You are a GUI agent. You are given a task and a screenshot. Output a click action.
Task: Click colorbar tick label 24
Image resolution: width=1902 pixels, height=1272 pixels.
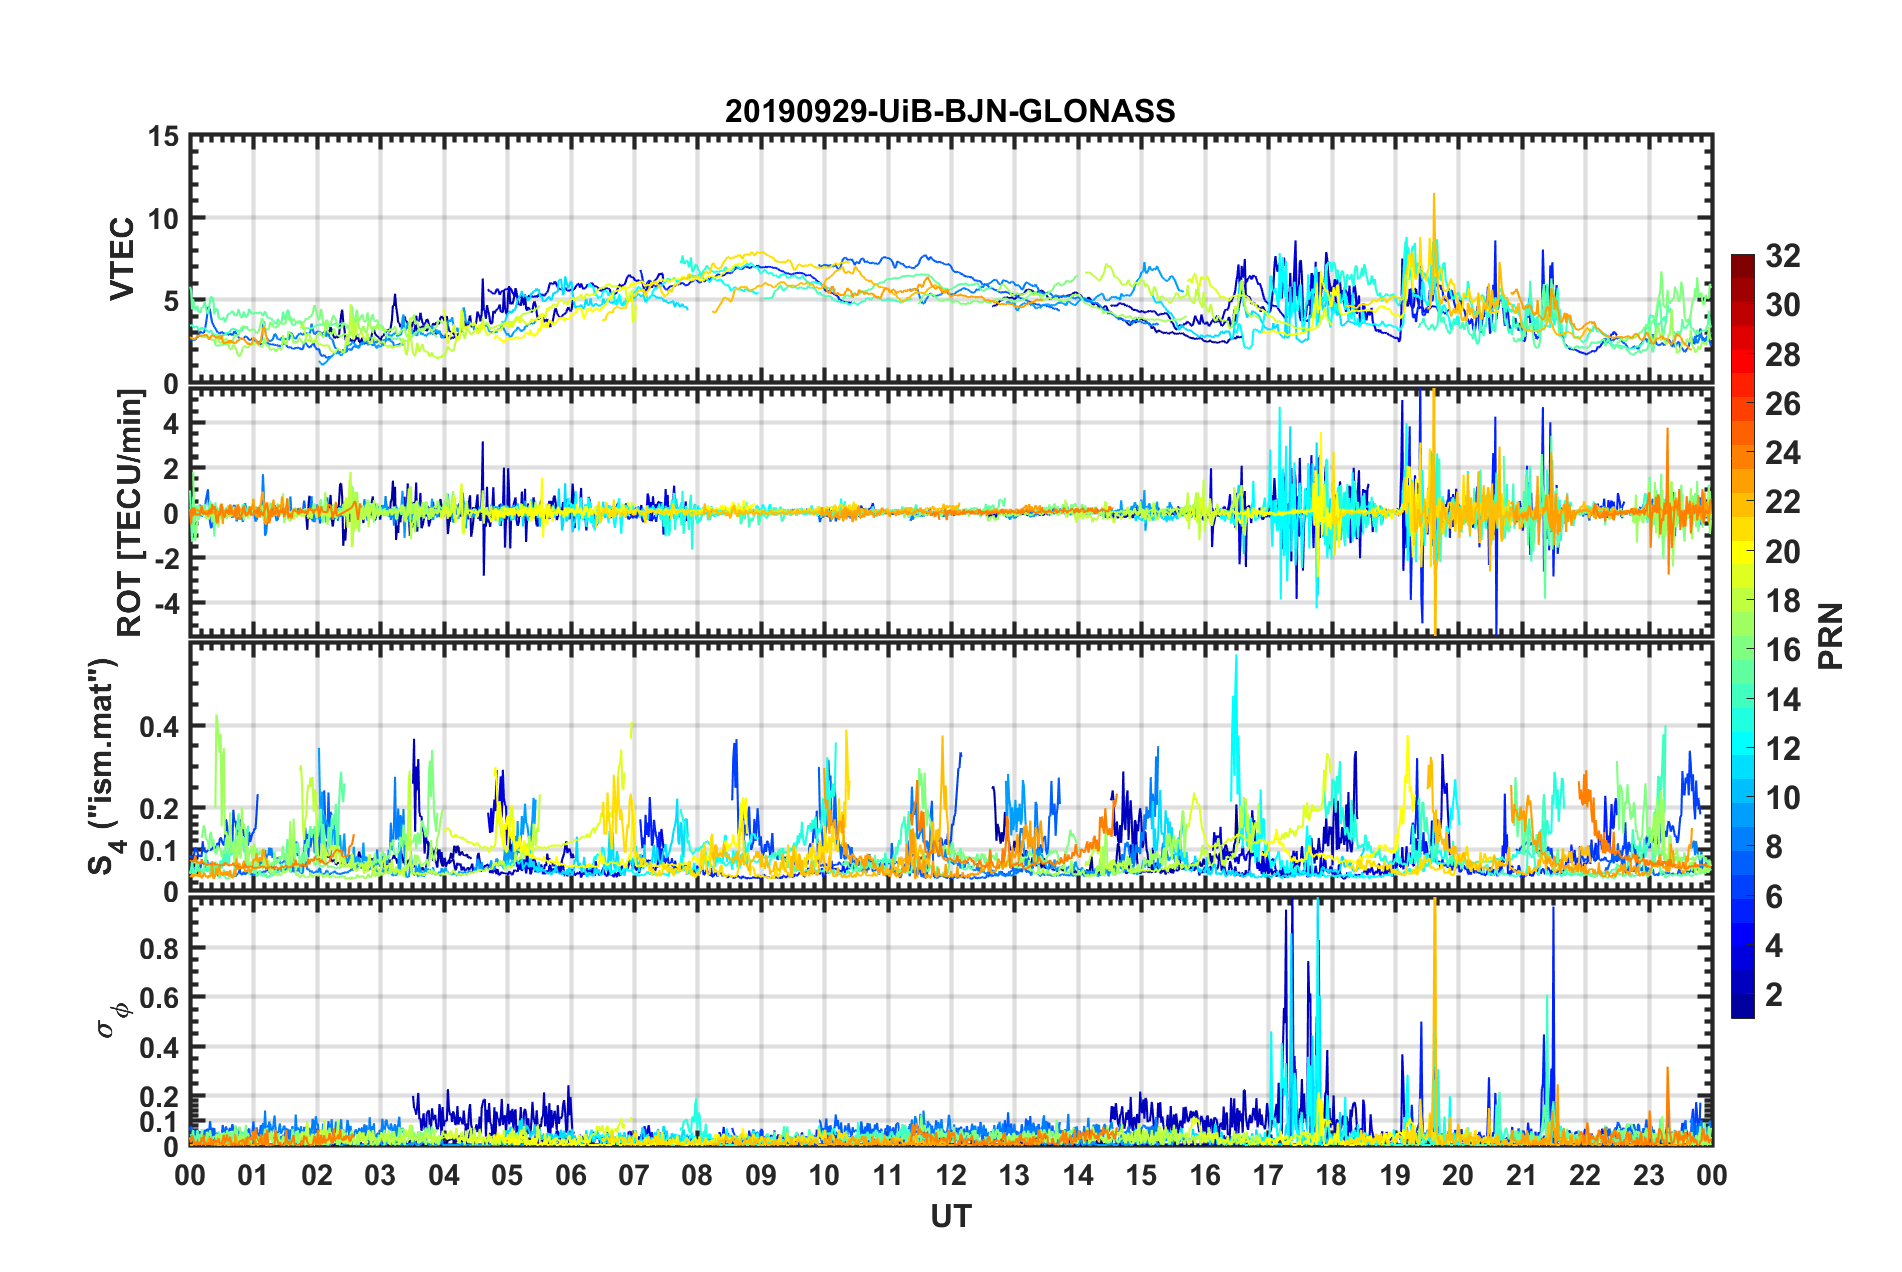(x=1783, y=453)
